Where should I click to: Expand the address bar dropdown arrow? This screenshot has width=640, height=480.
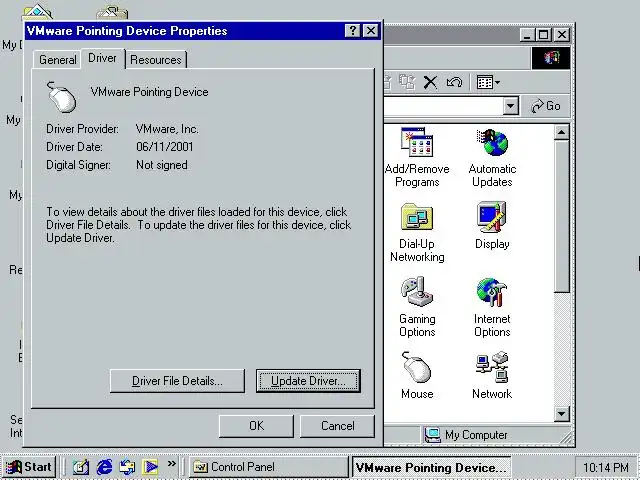click(511, 106)
